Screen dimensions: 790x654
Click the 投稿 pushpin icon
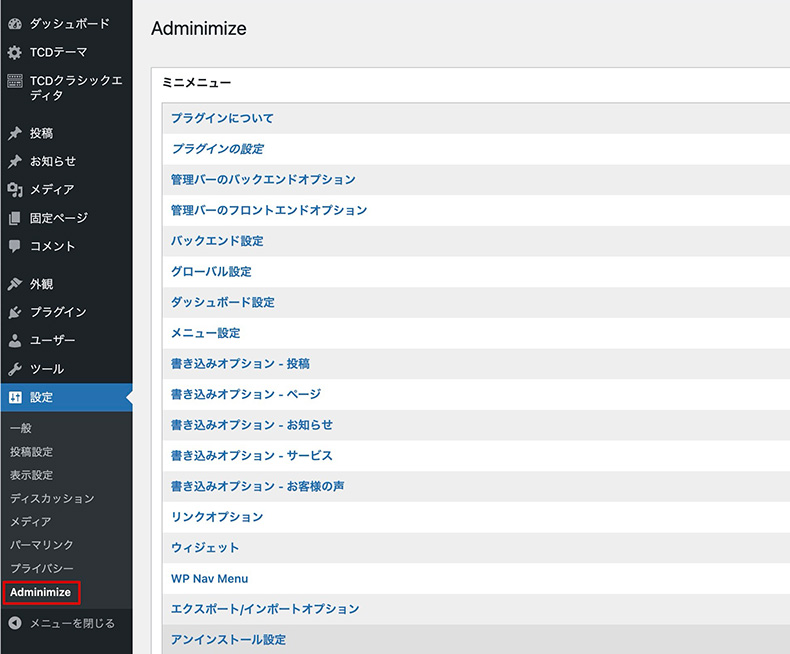pos(14,133)
